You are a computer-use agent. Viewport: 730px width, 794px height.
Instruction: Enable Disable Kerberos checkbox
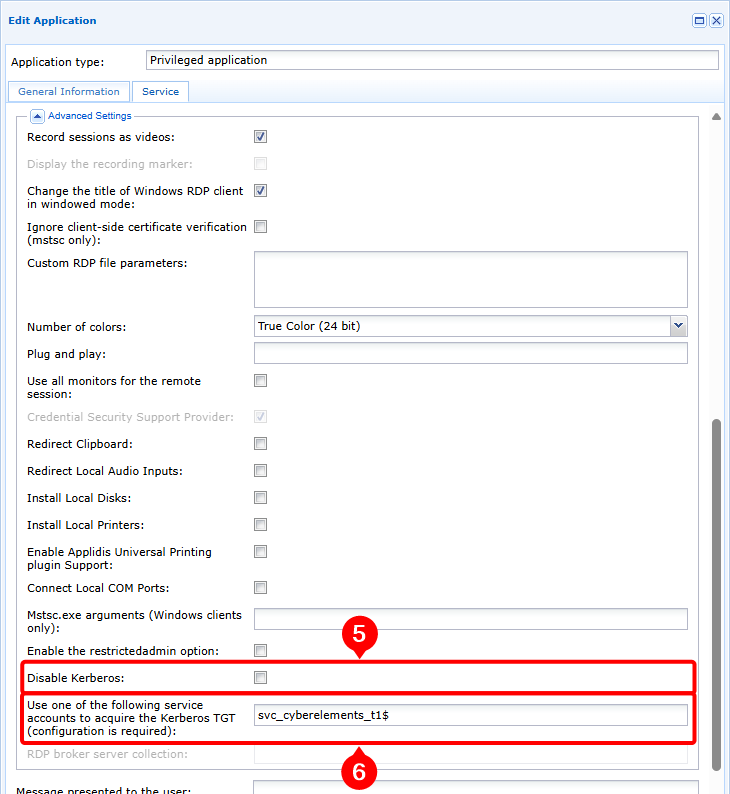coord(260,678)
